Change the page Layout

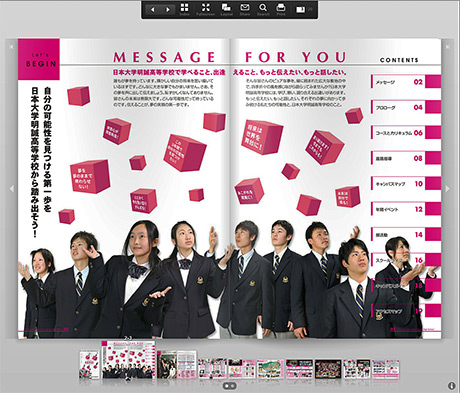226,10
